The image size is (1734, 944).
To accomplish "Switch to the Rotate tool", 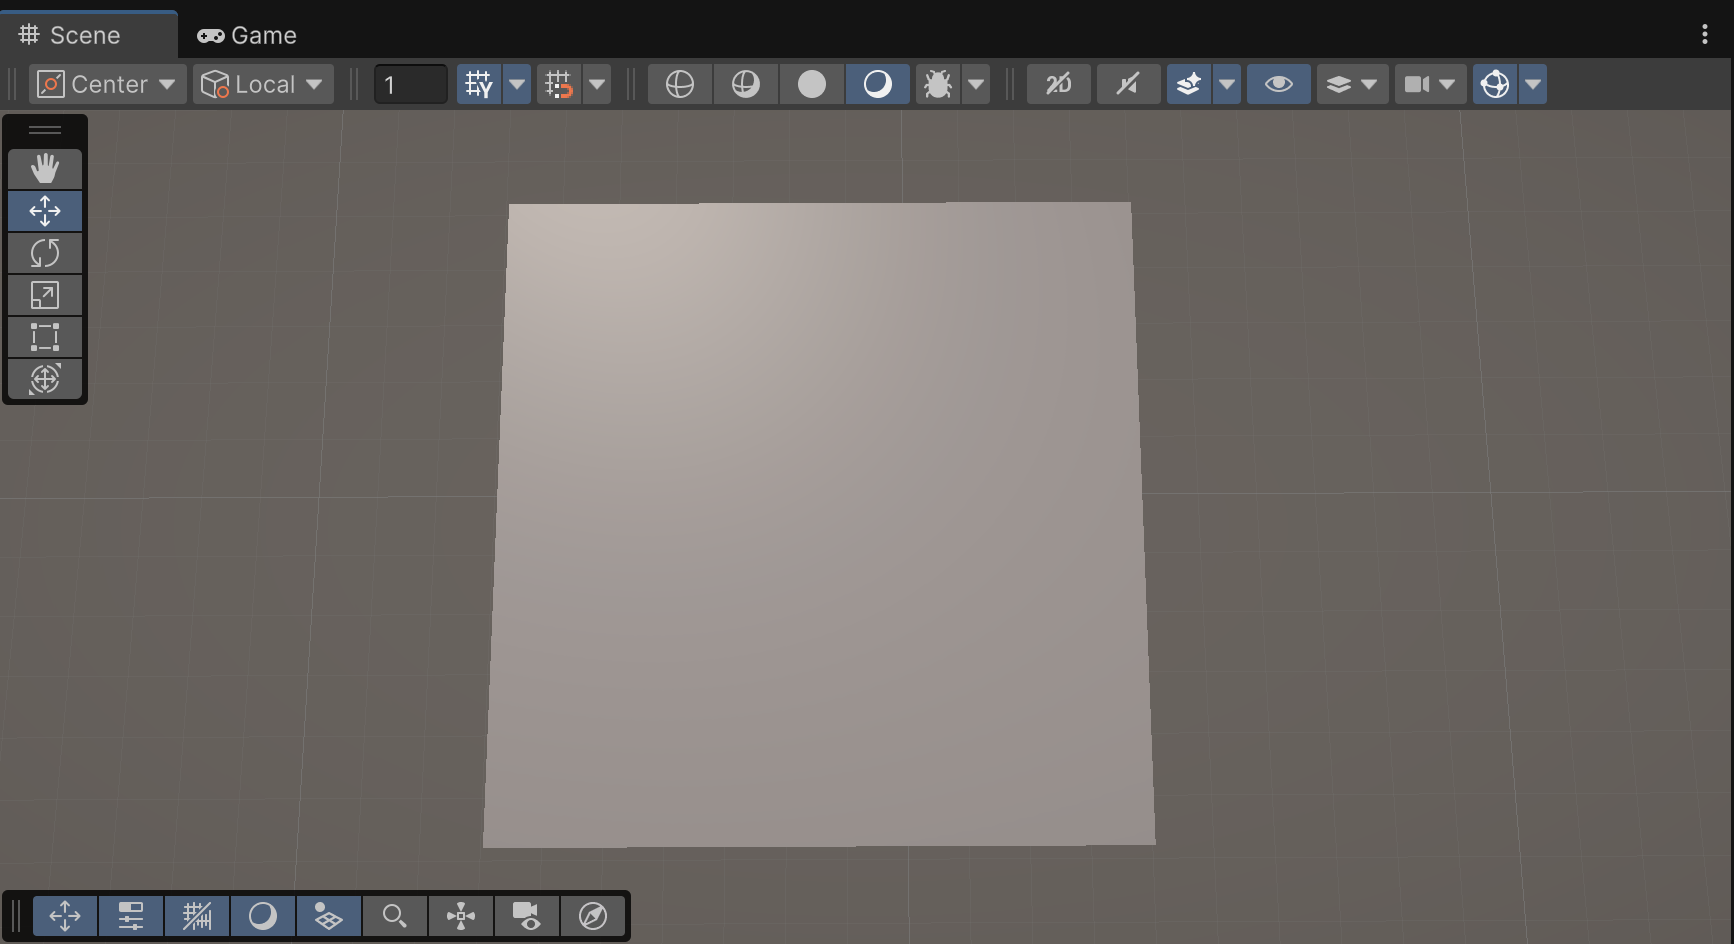I will coord(45,253).
